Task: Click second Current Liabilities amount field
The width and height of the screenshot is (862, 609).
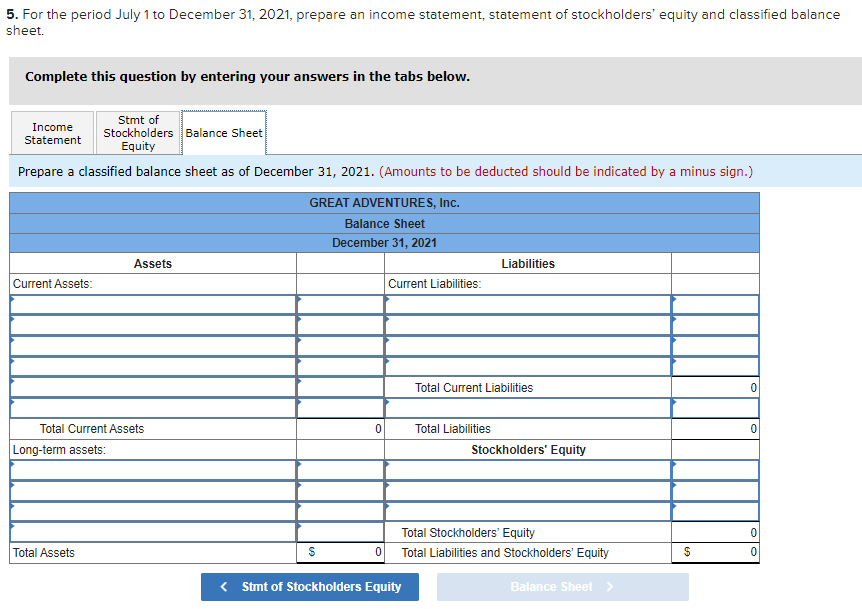Action: [715, 325]
